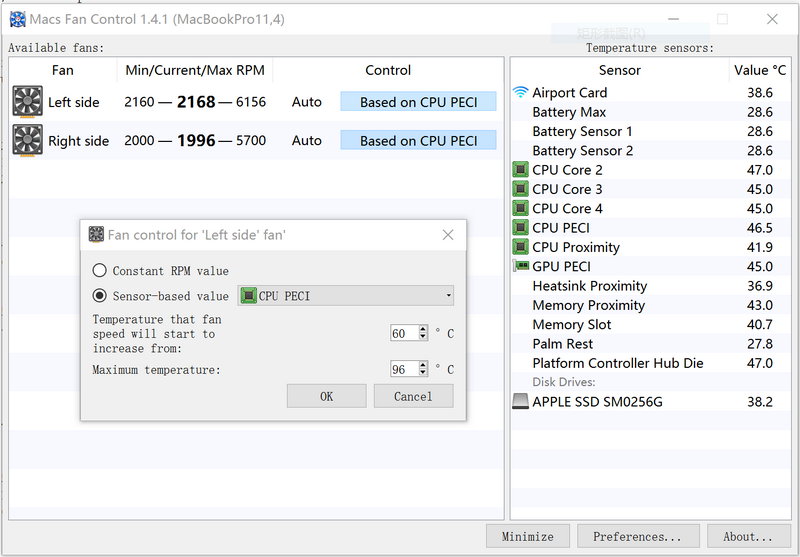Click the Value °C column header
The height and width of the screenshot is (557, 800).
[759, 70]
